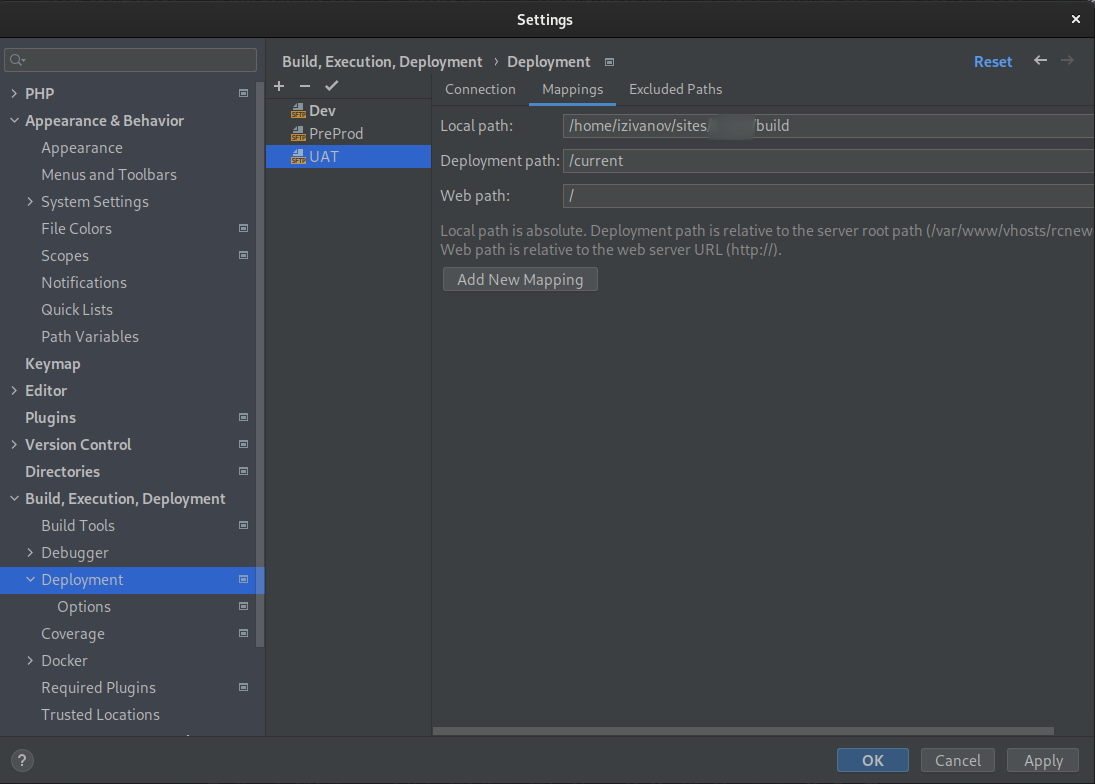Confirm settings with OK button

point(872,760)
